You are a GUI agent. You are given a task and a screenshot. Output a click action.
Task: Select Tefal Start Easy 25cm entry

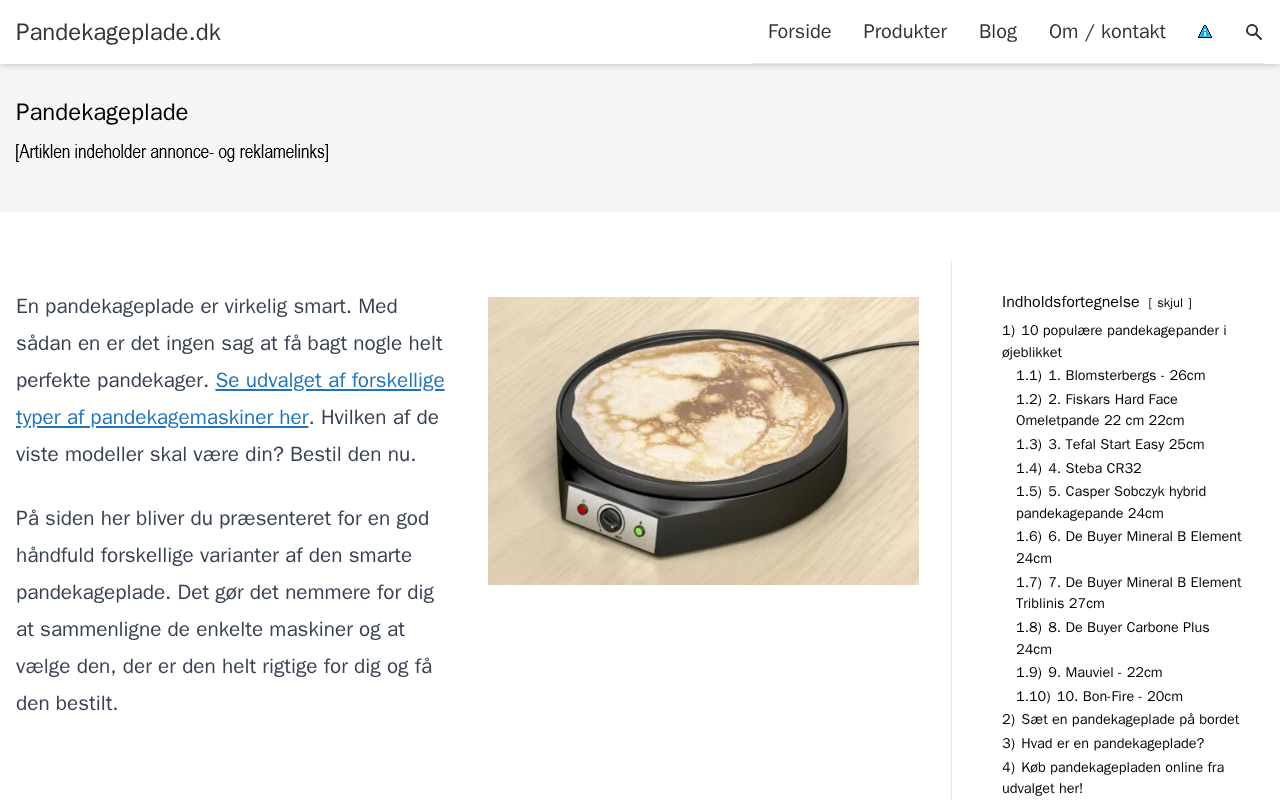click(1110, 444)
